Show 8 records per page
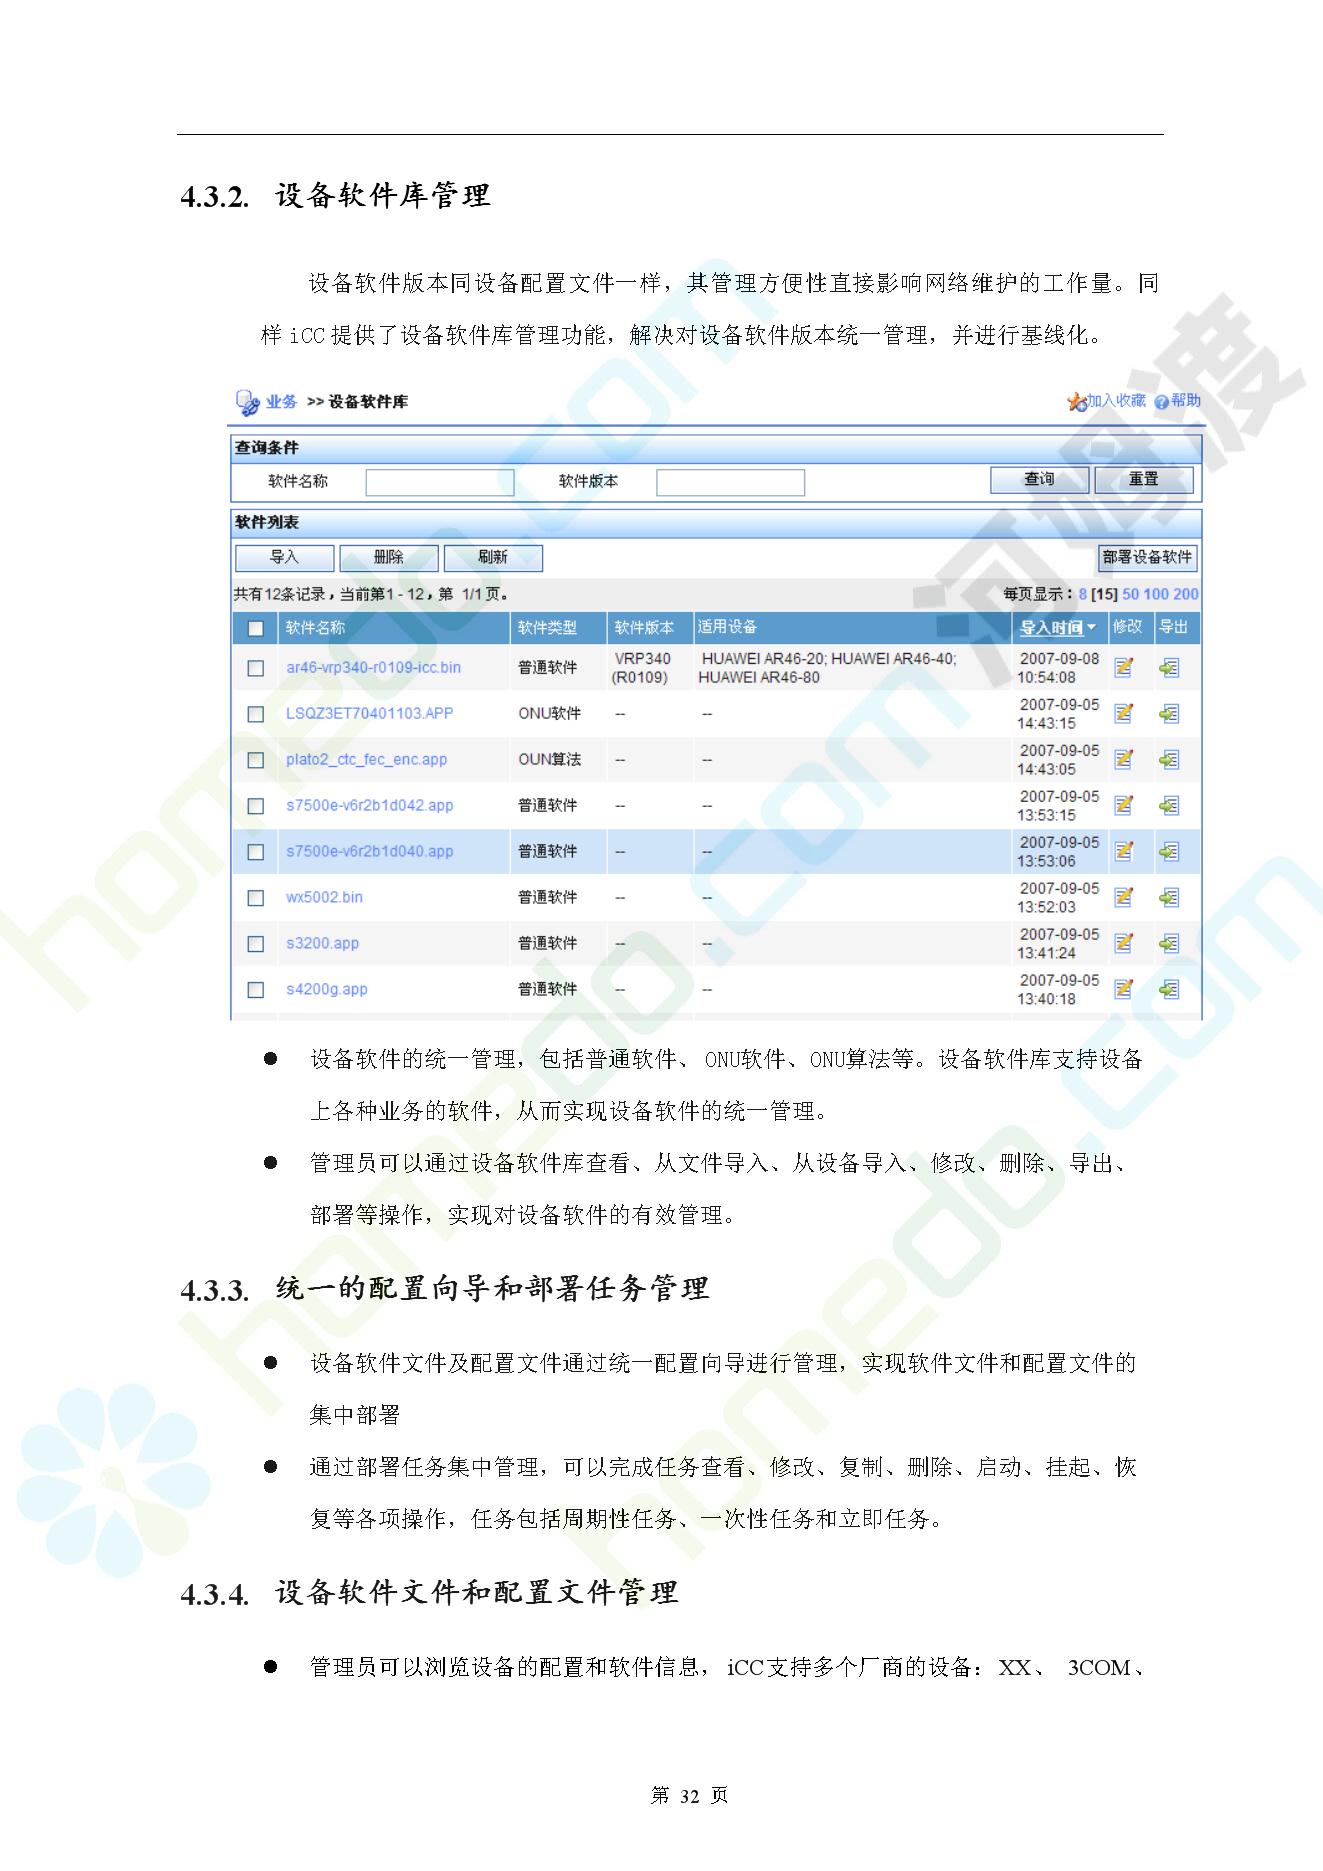 point(1082,594)
